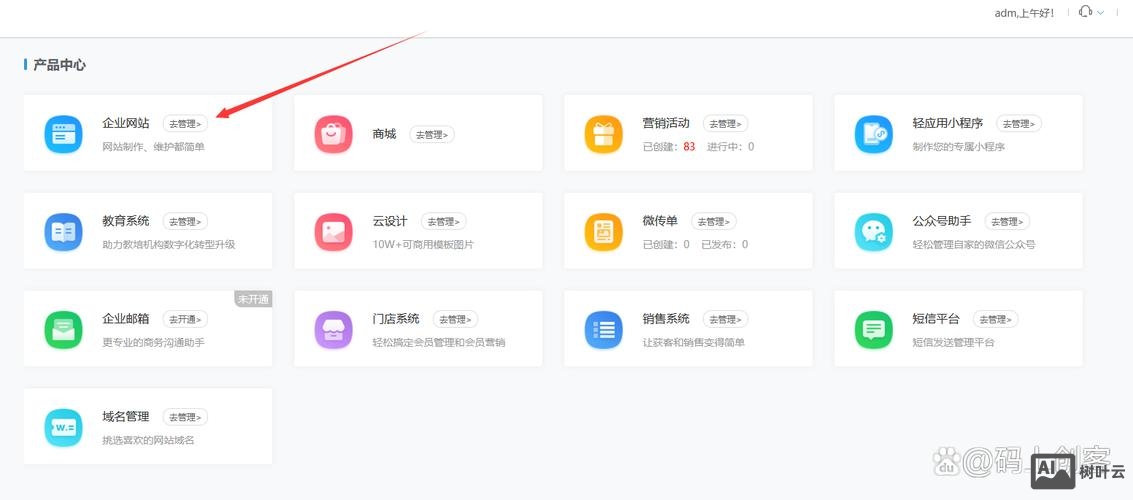Click the 公众号助手 title text
Viewport: 1133px width, 500px height.
click(x=942, y=220)
